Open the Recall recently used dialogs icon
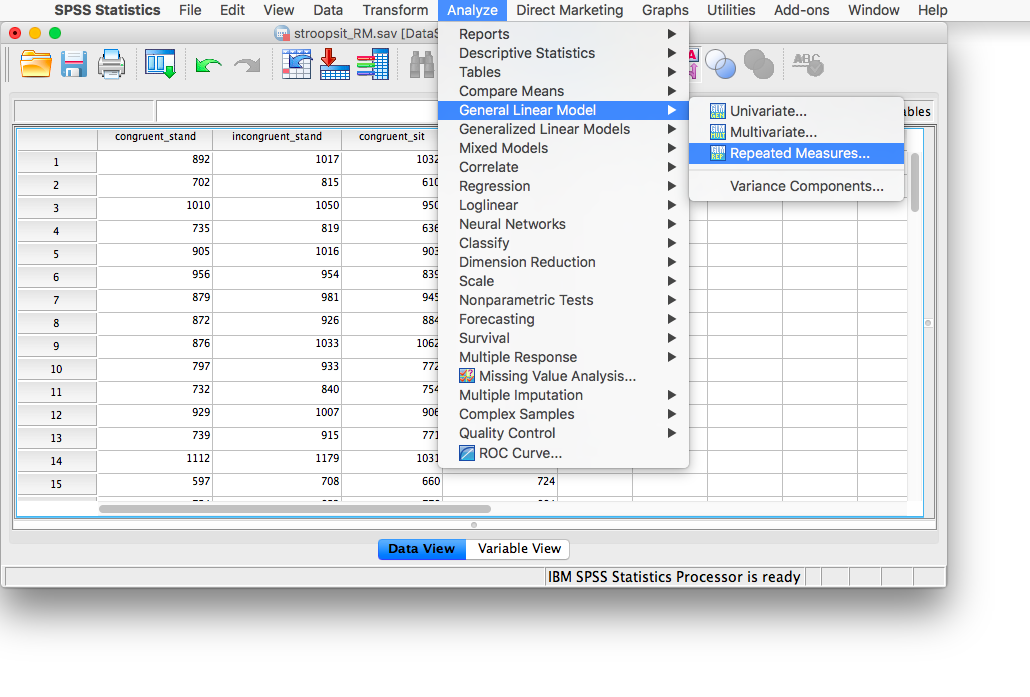 [x=160, y=64]
